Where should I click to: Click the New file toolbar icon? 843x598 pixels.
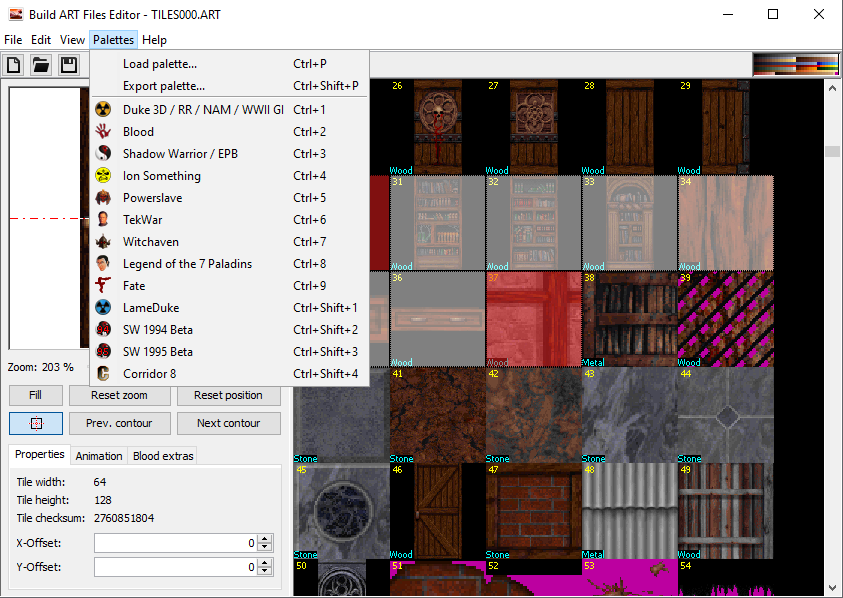(x=13, y=65)
